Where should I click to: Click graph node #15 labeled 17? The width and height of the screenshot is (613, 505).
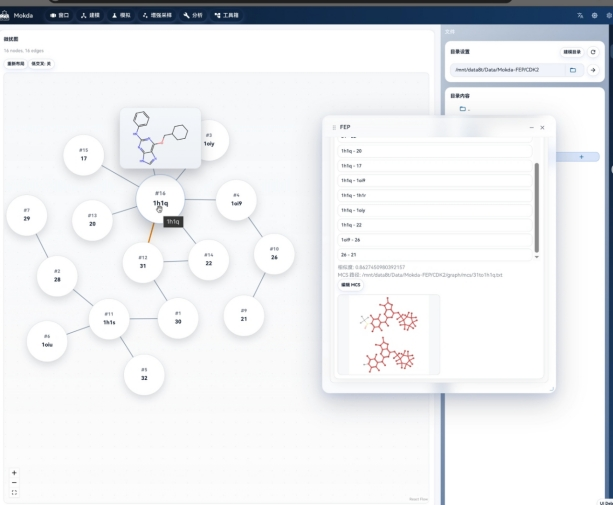84,155
